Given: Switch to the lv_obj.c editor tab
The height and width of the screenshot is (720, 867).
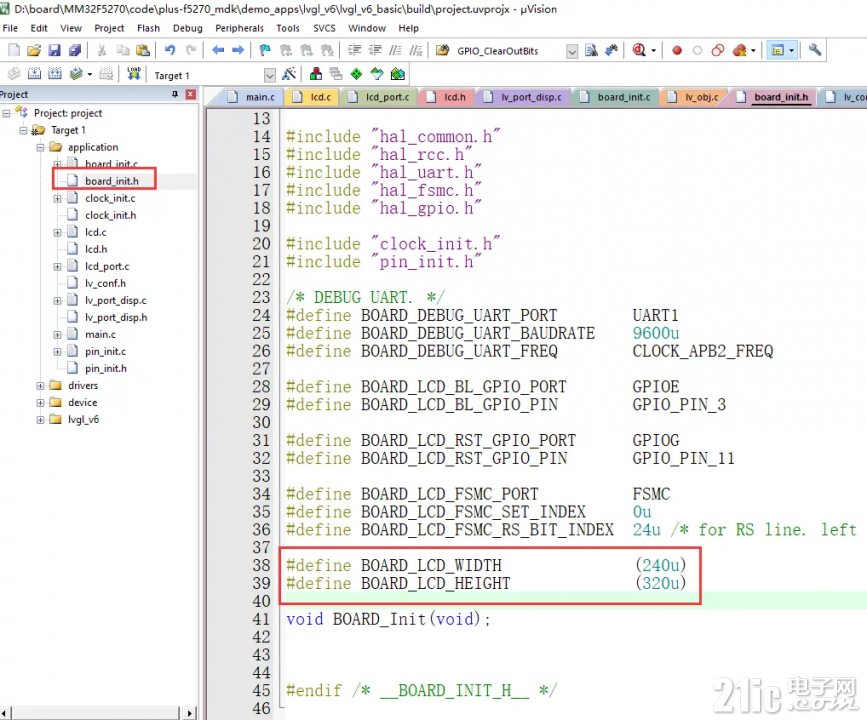Looking at the screenshot, I should pos(694,97).
